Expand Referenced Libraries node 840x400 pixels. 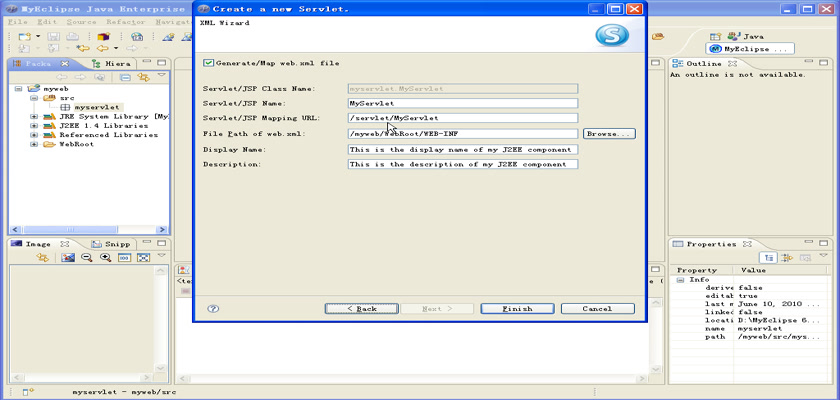point(34,135)
